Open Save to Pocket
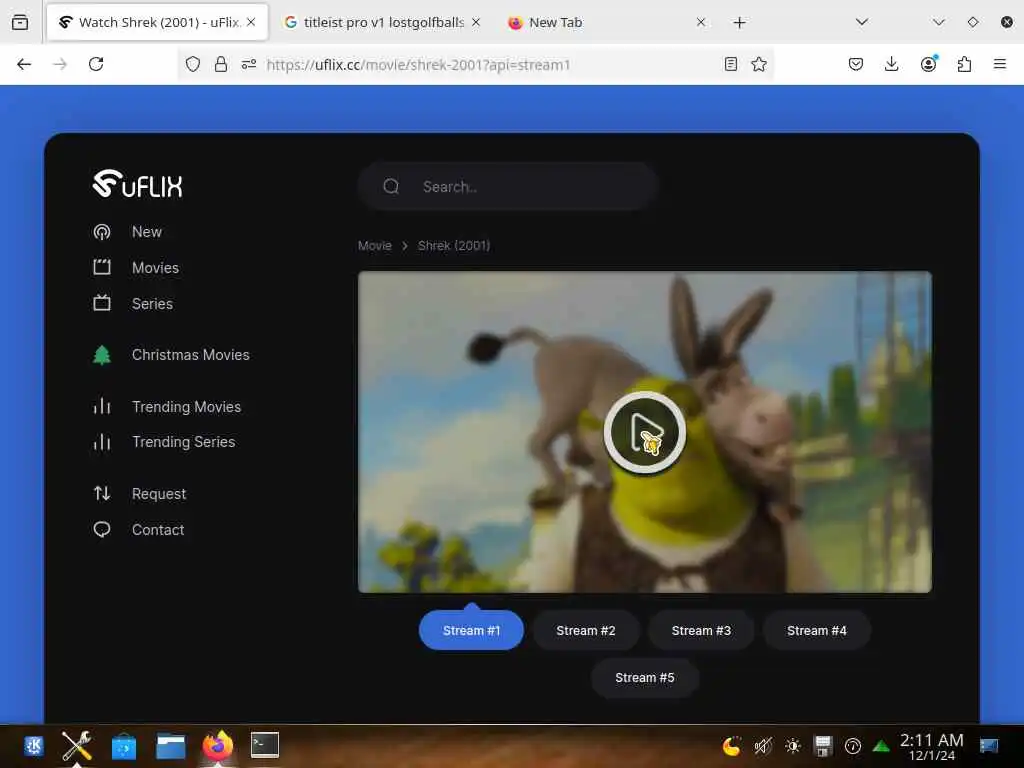Screen dimensions: 1024x768 [x=856, y=64]
